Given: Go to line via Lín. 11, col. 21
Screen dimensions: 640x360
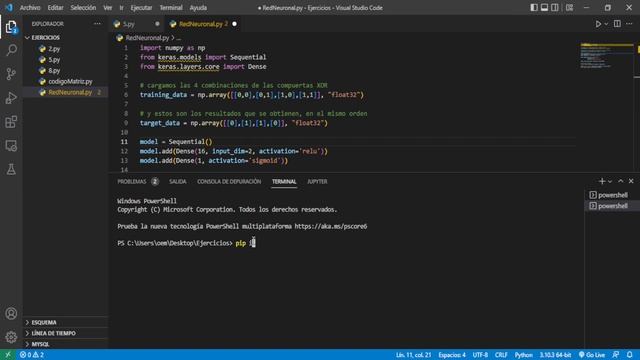Looking at the screenshot, I should point(413,355).
